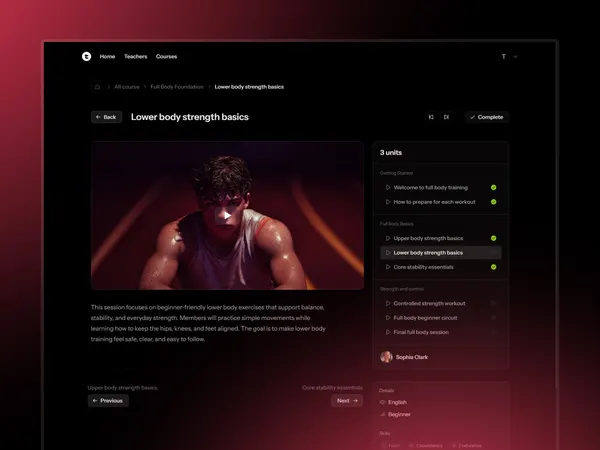Toggle completion check for Upper body strength basics
The width and height of the screenshot is (600, 450).
(x=494, y=238)
